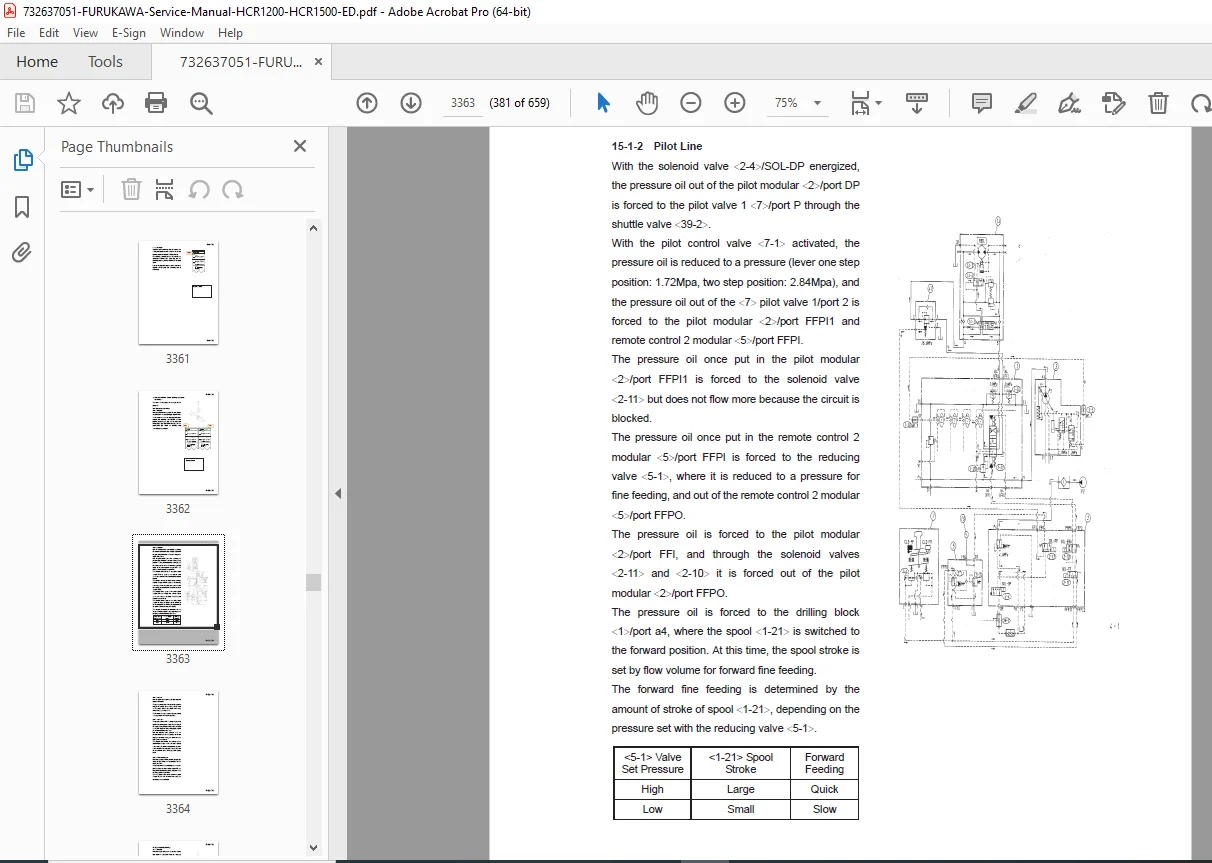The height and width of the screenshot is (863, 1212).
Task: Open the E-Sign menu
Action: tap(129, 33)
